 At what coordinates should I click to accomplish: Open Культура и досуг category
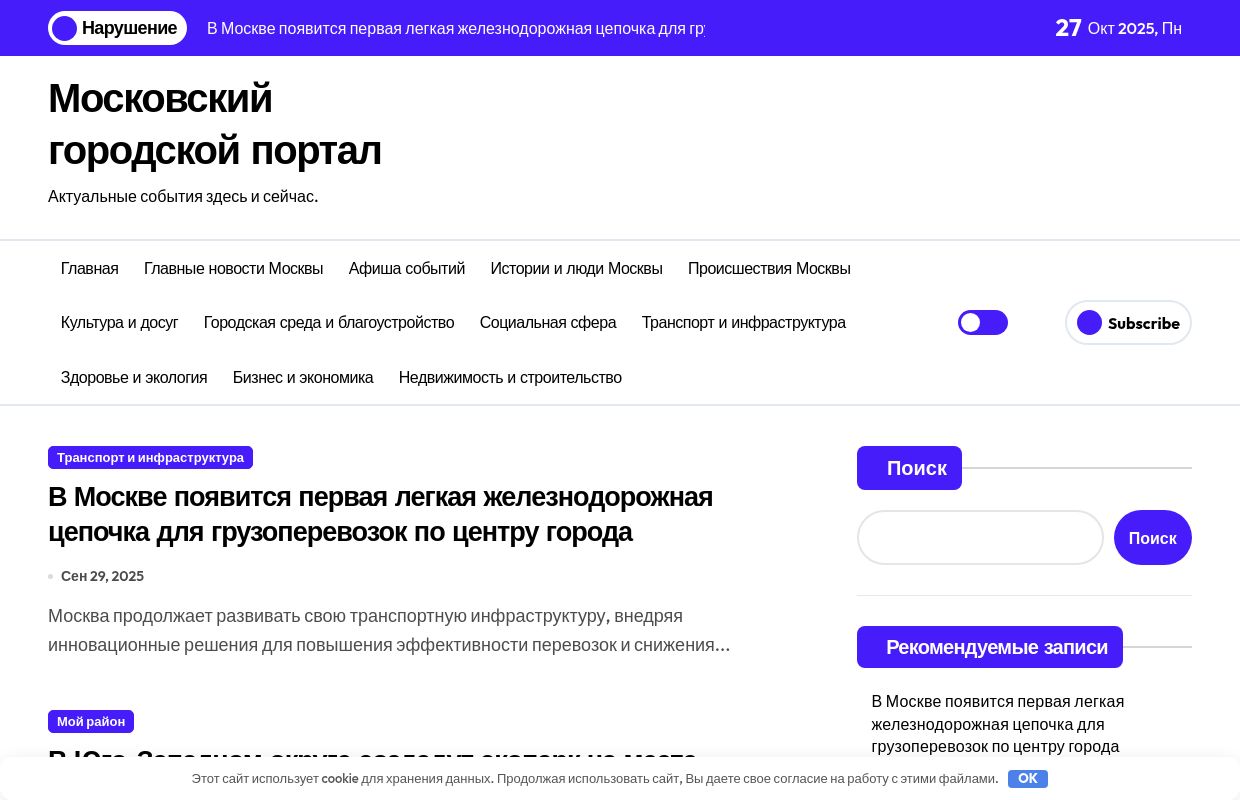pyautogui.click(x=119, y=322)
